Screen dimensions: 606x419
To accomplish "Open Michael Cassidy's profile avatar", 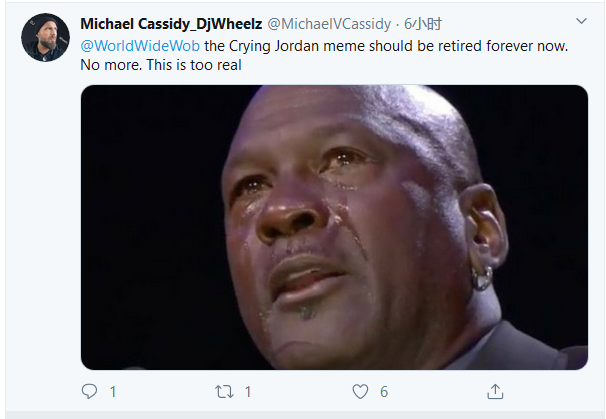I will (x=45, y=38).
